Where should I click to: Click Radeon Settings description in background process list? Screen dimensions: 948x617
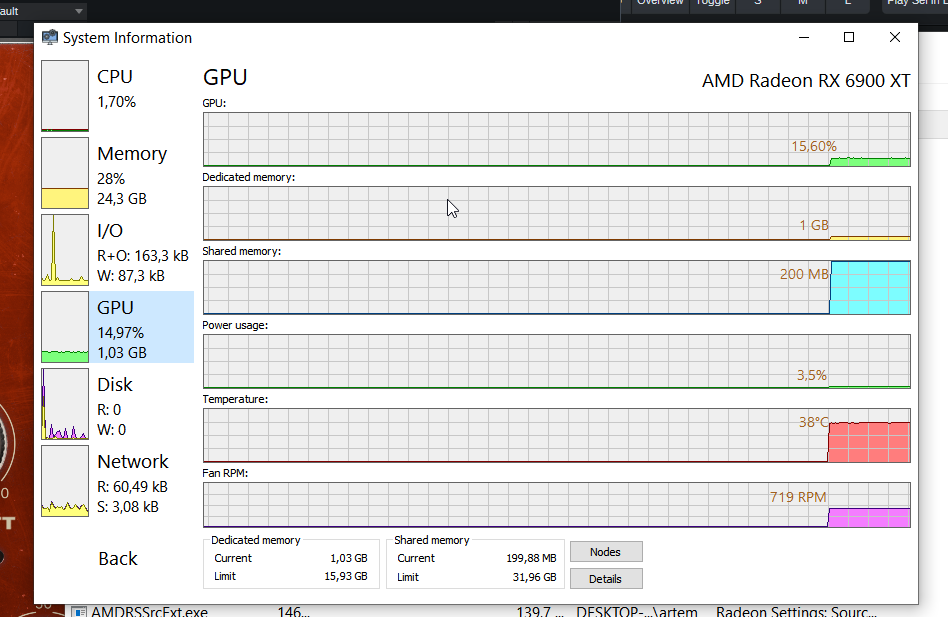click(796, 612)
